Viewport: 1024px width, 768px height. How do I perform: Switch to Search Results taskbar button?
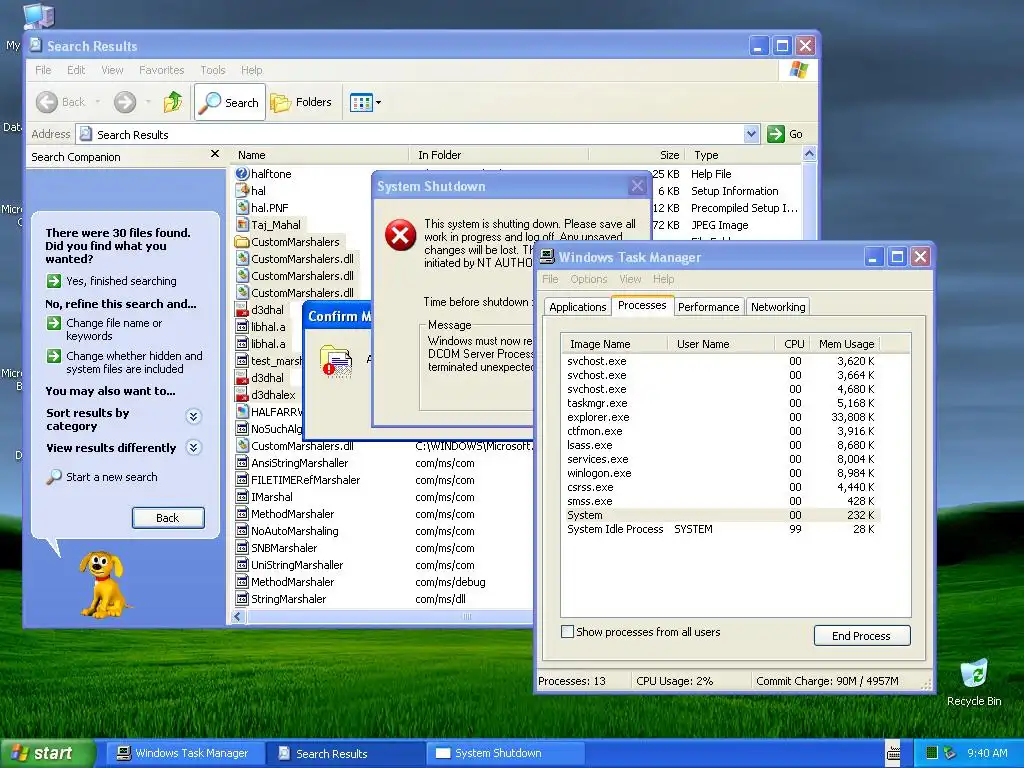click(x=344, y=753)
